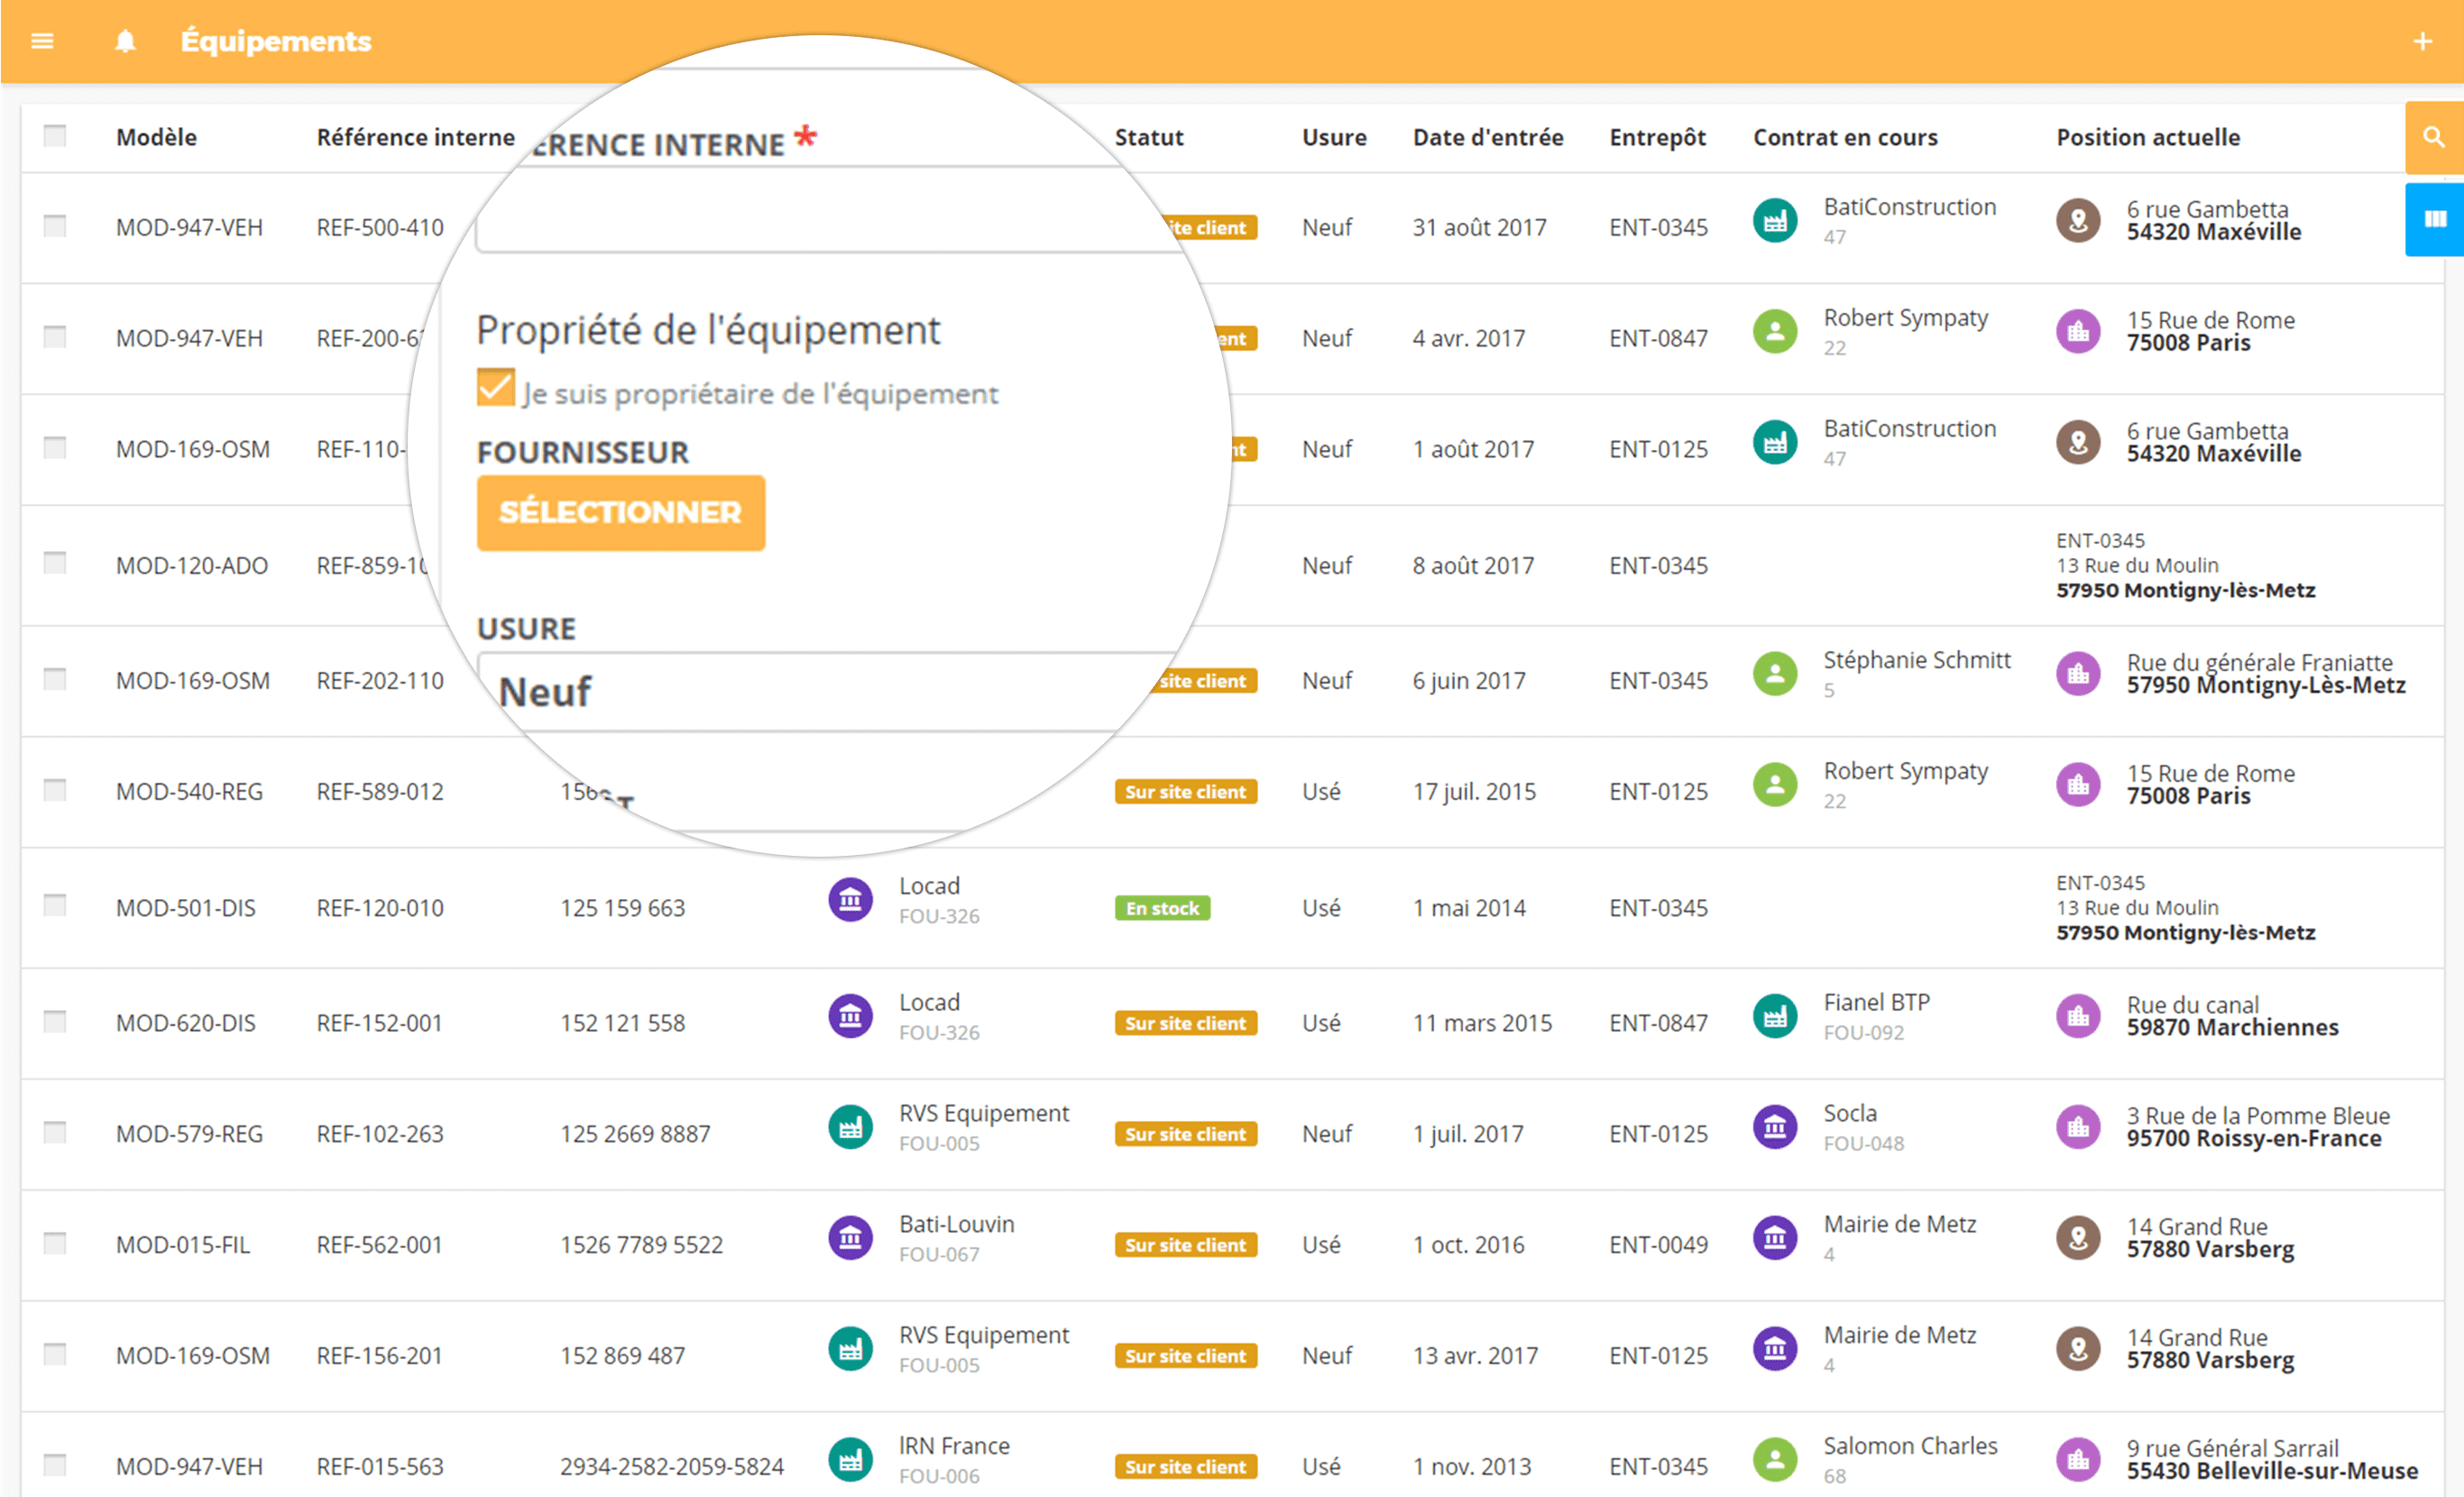Sort by Entrepôt column header

coord(1657,137)
